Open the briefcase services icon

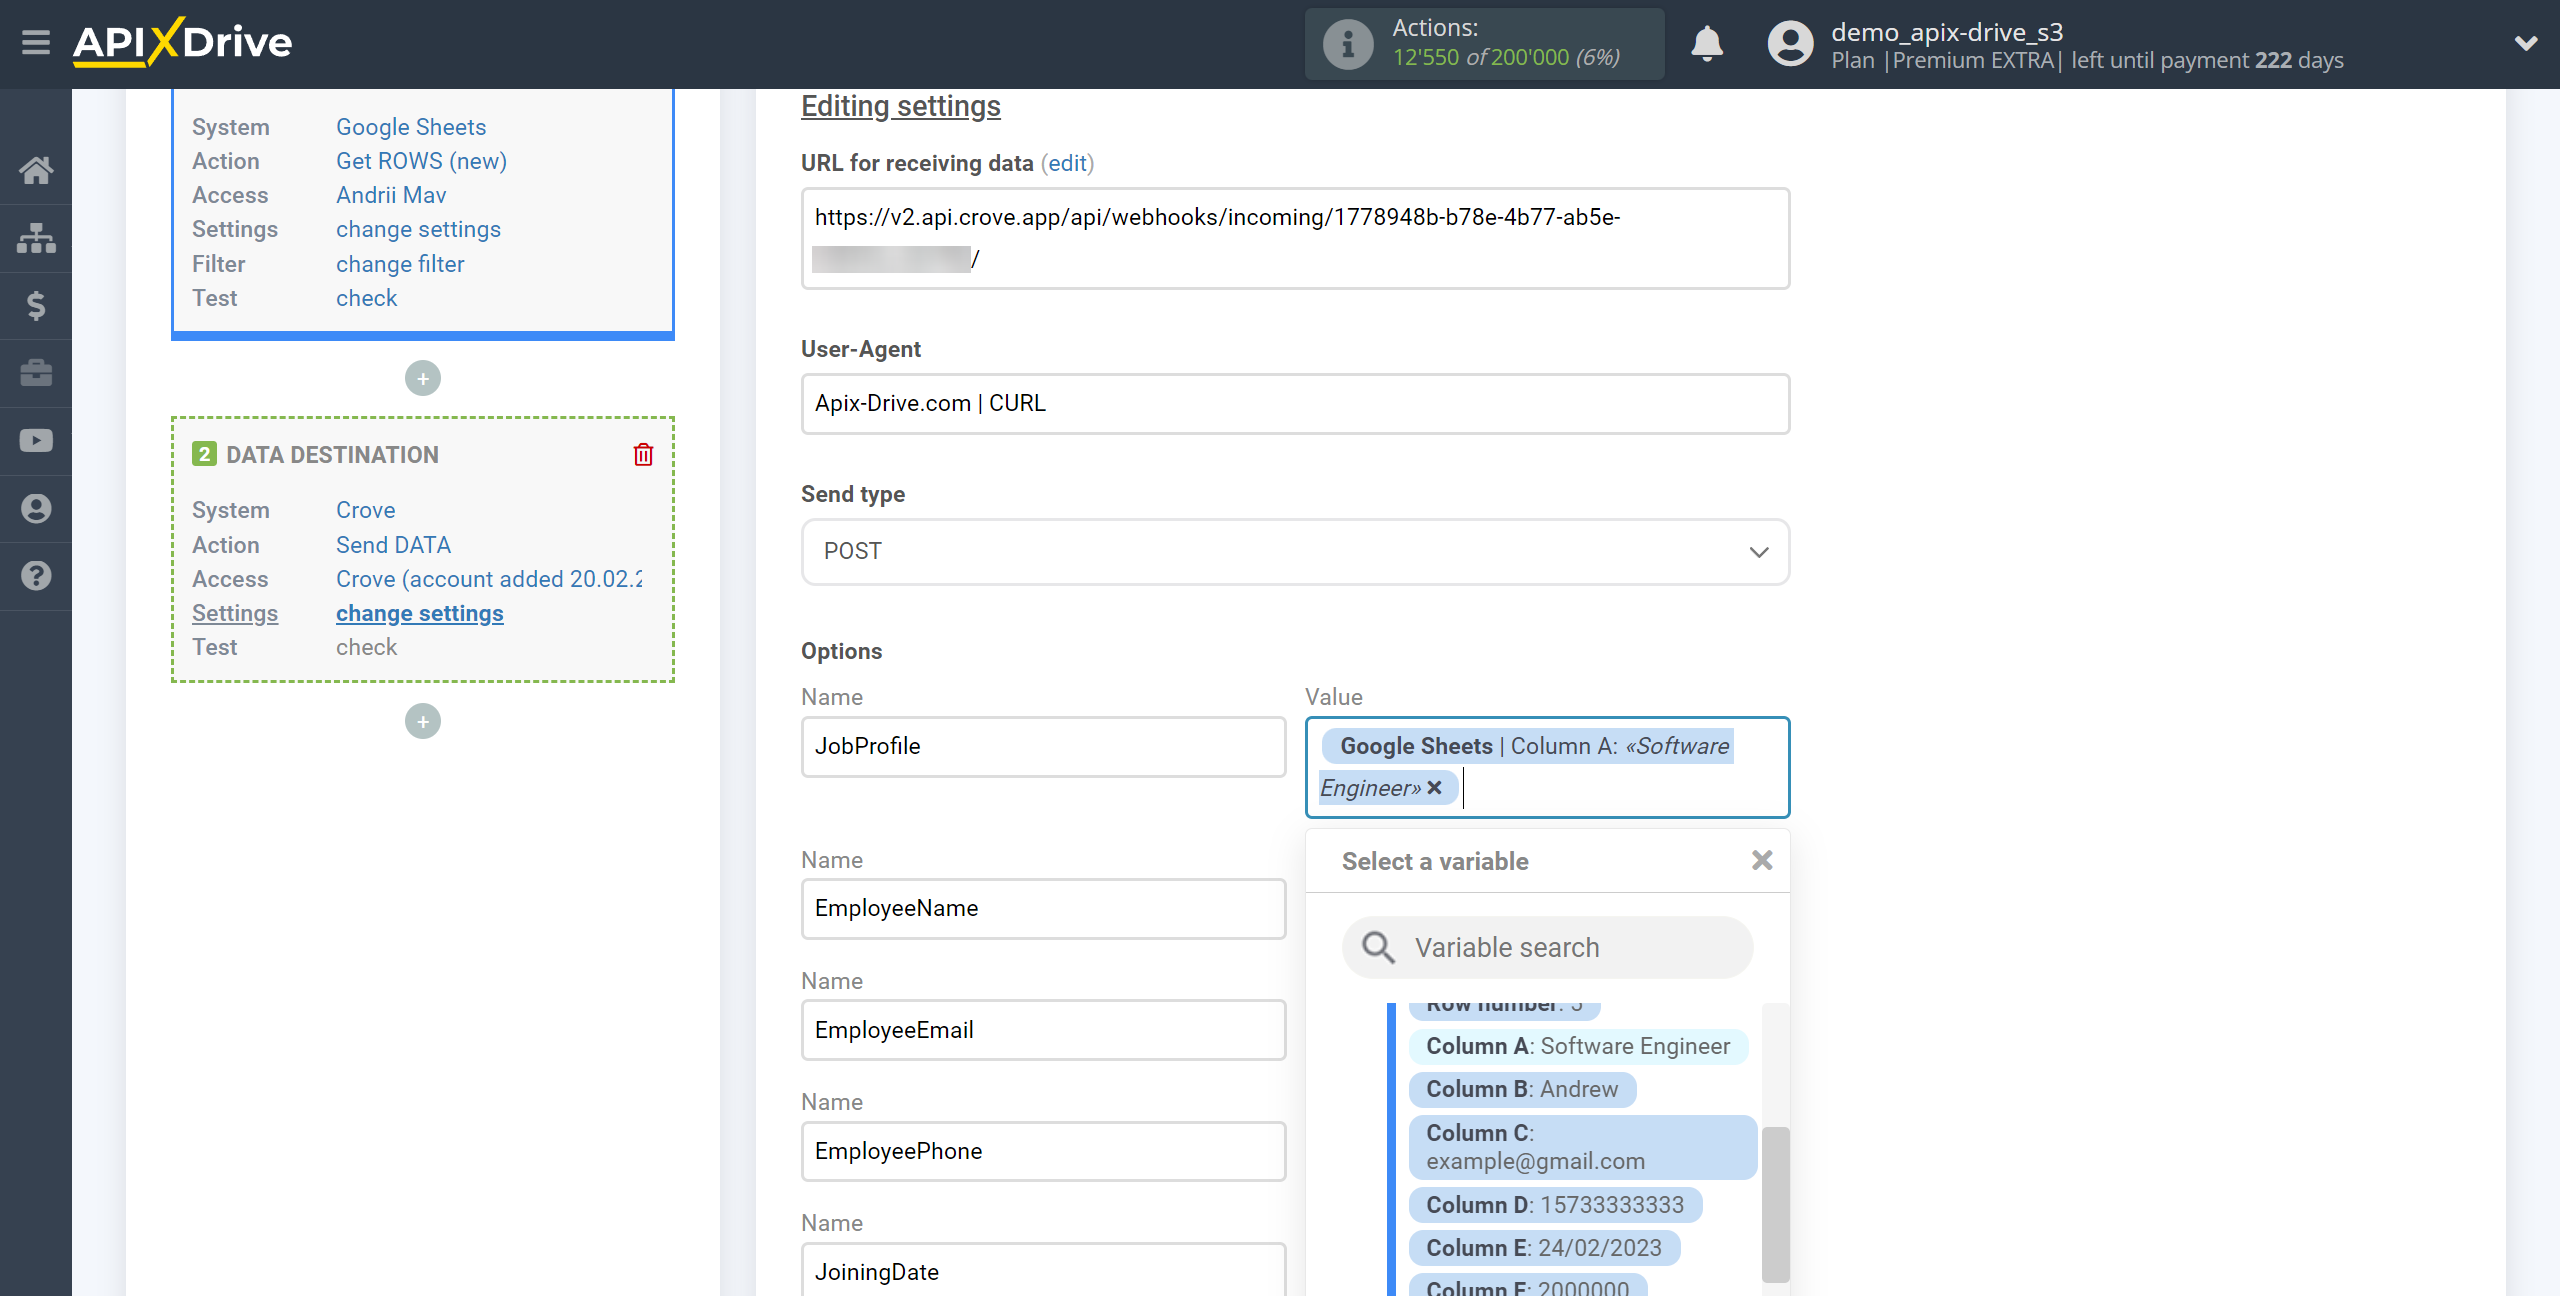click(x=36, y=373)
